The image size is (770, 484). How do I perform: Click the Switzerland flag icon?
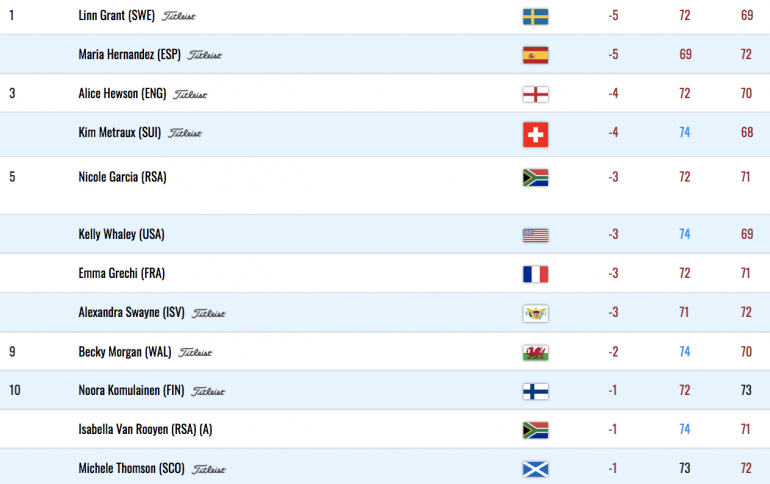(535, 134)
